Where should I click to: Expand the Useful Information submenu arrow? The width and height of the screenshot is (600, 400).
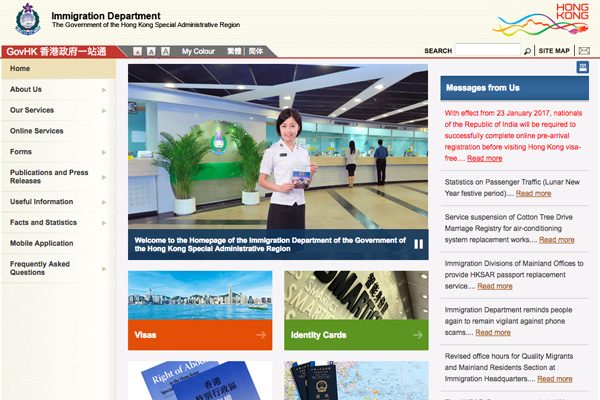coord(104,202)
